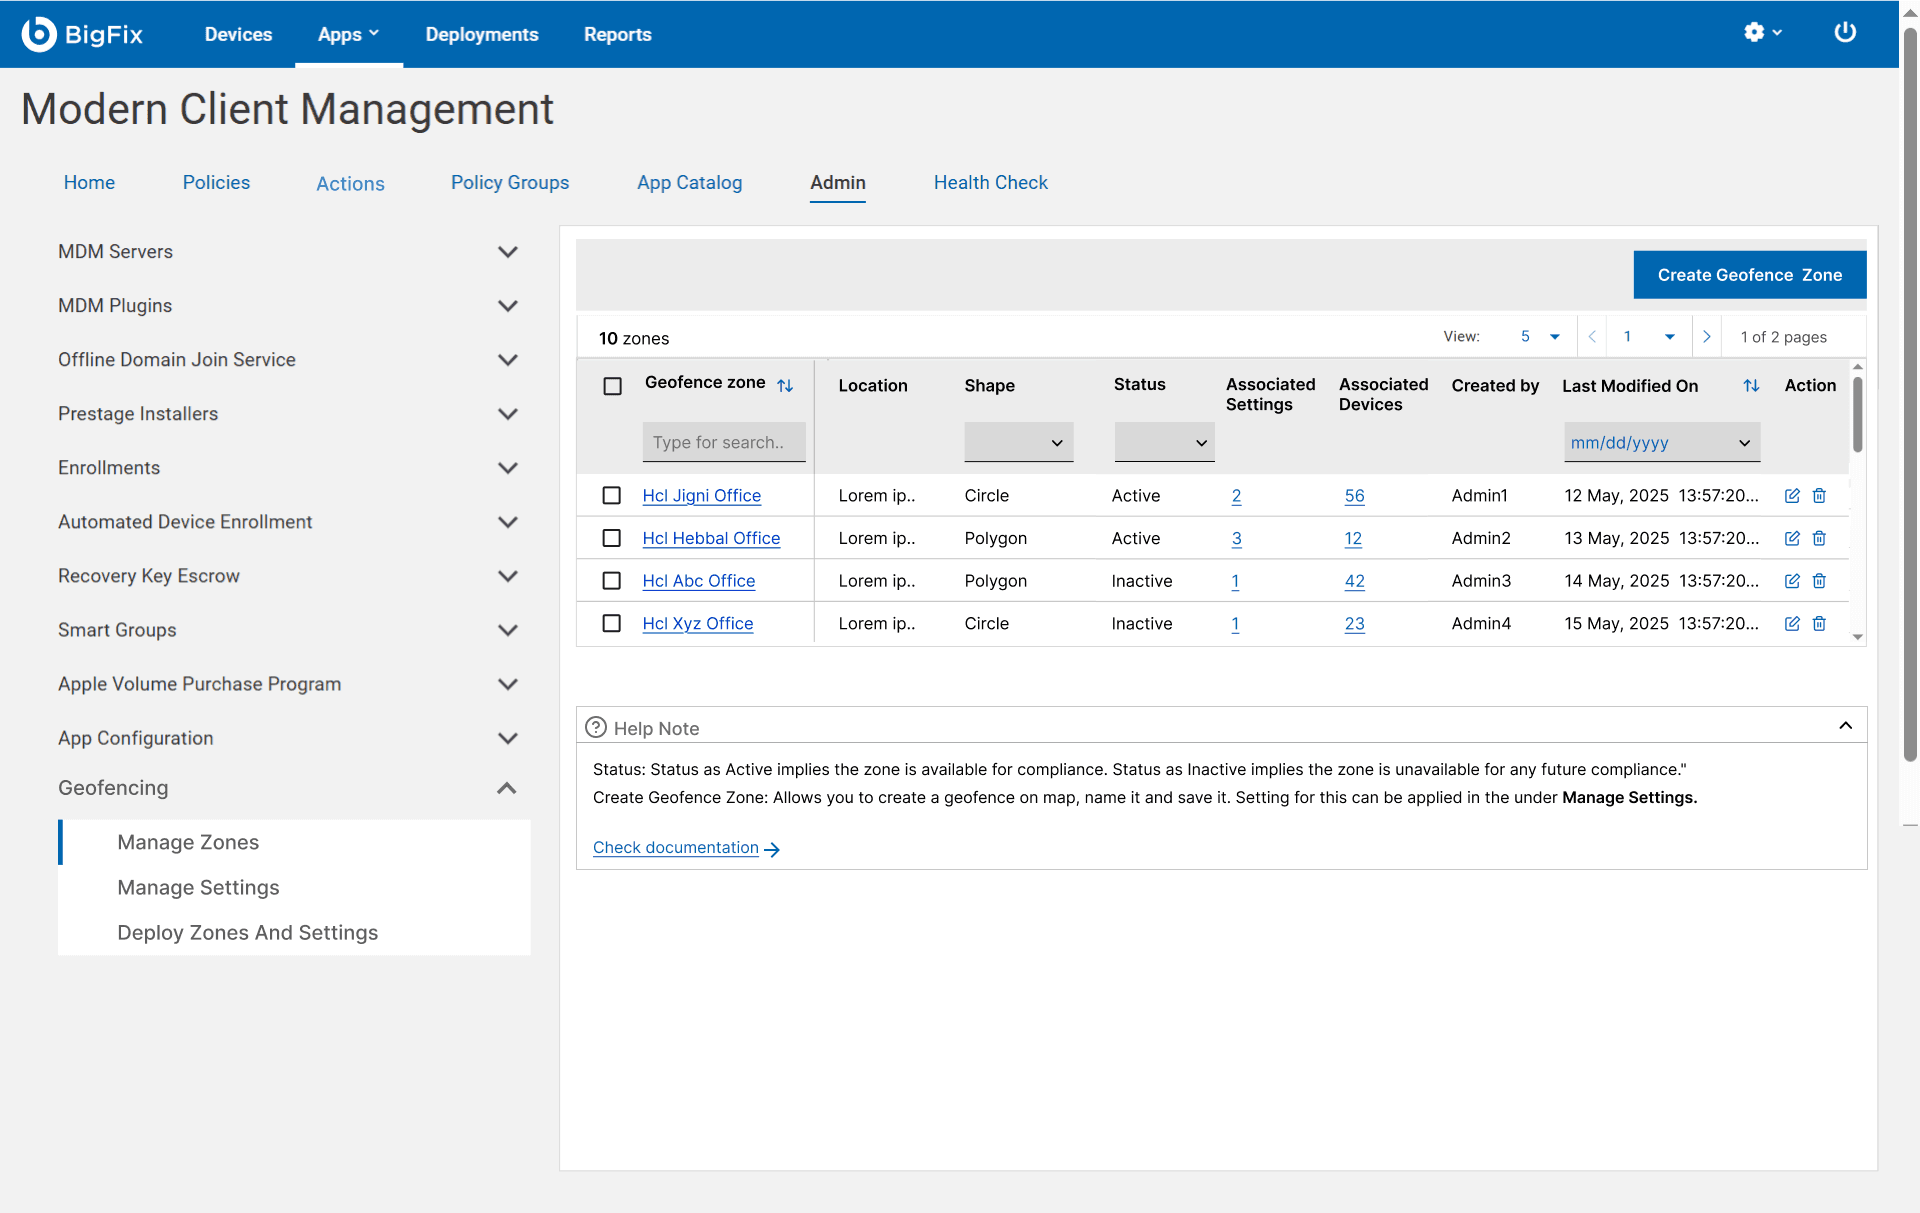Expand Enrollments section
This screenshot has height=1213, width=1920.
pos(508,468)
